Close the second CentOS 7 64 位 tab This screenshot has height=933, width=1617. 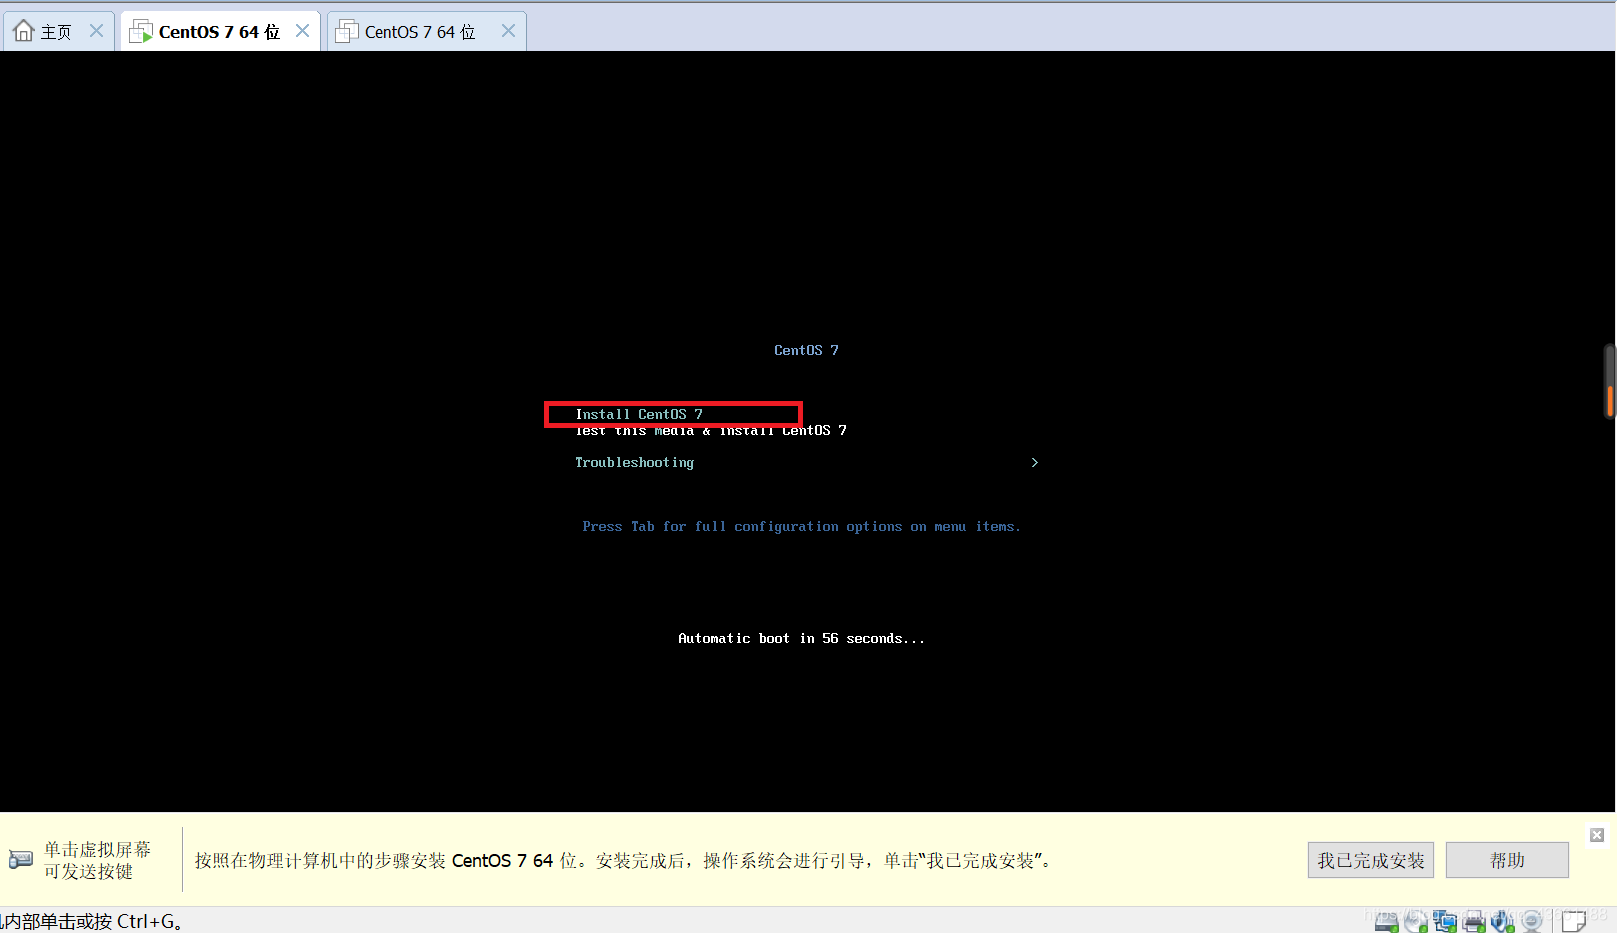(508, 31)
